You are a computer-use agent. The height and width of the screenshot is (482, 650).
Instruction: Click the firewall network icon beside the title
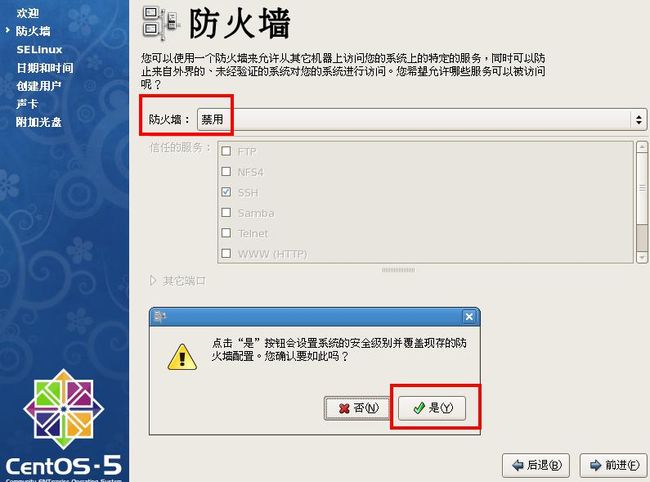click(160, 24)
